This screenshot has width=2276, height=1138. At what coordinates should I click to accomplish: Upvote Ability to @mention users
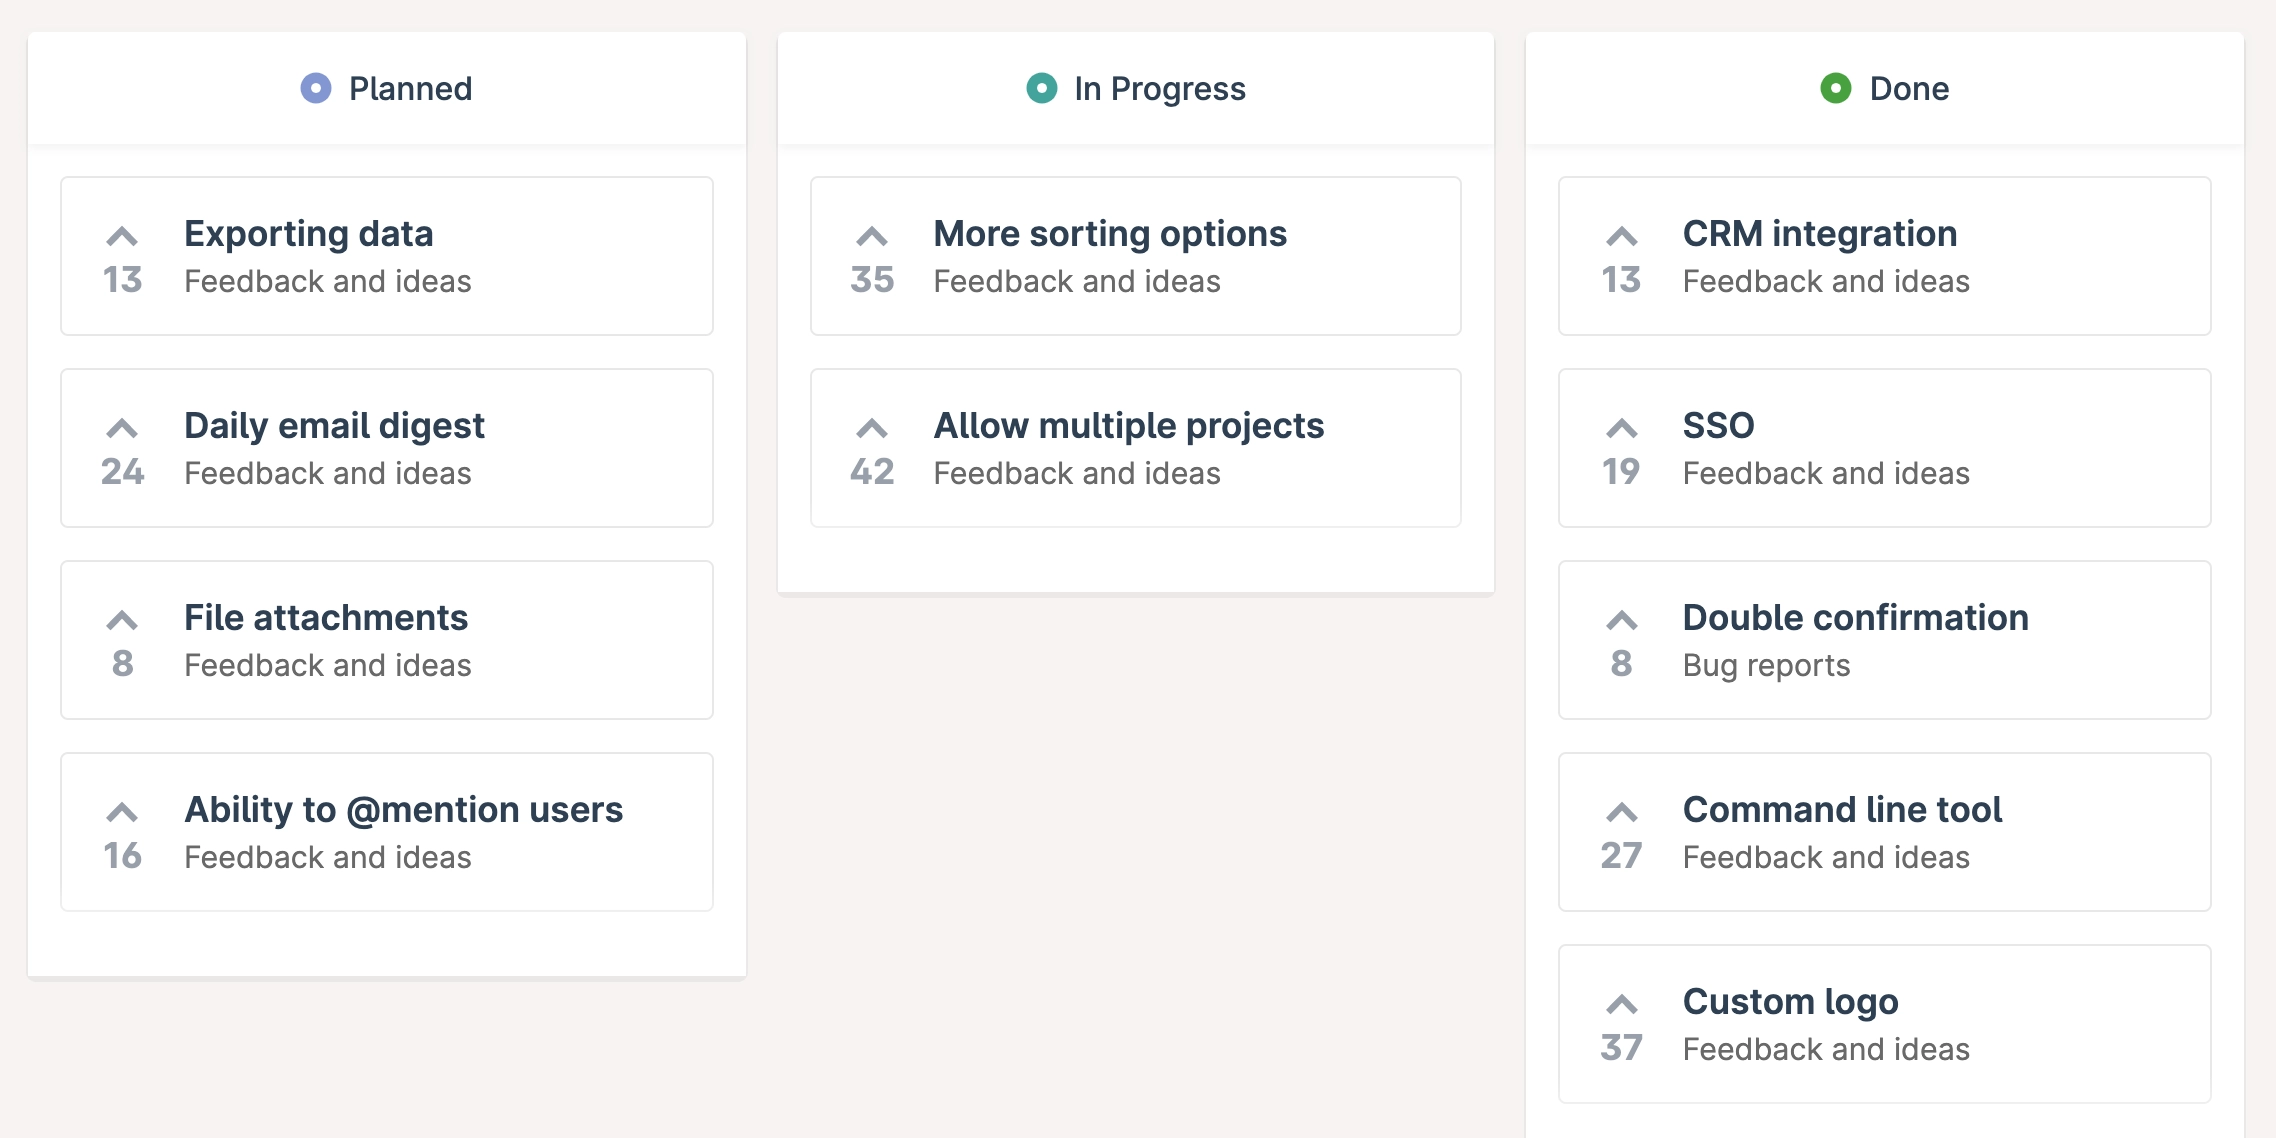point(122,813)
